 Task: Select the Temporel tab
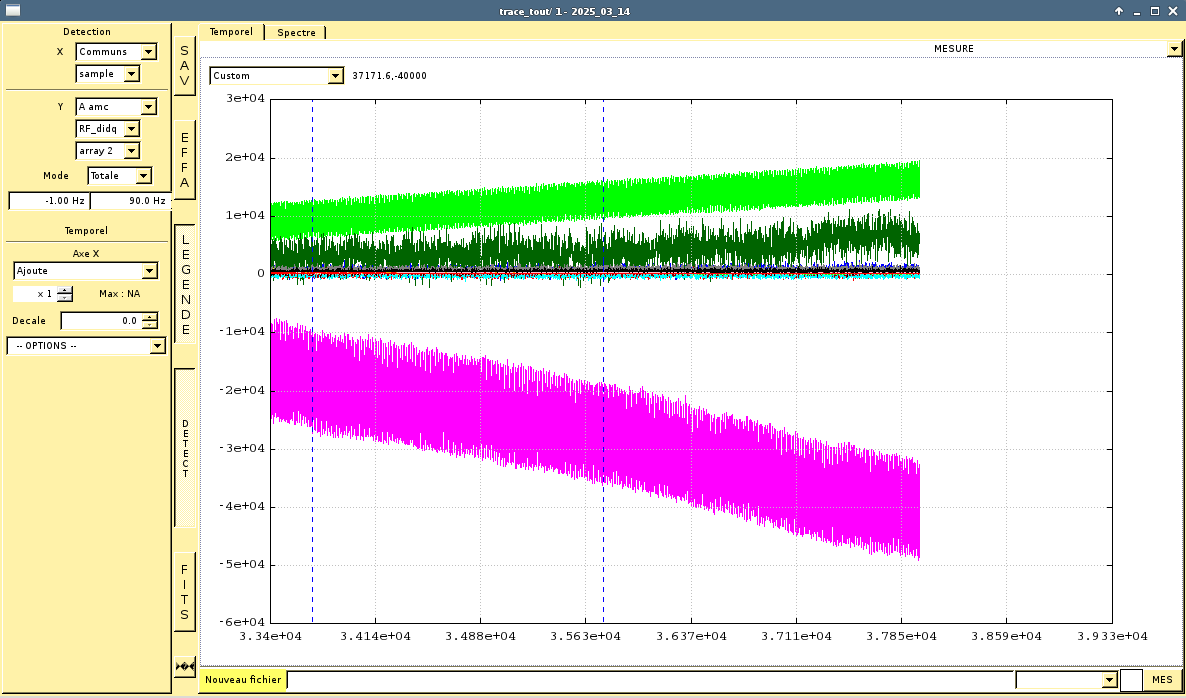pyautogui.click(x=231, y=32)
